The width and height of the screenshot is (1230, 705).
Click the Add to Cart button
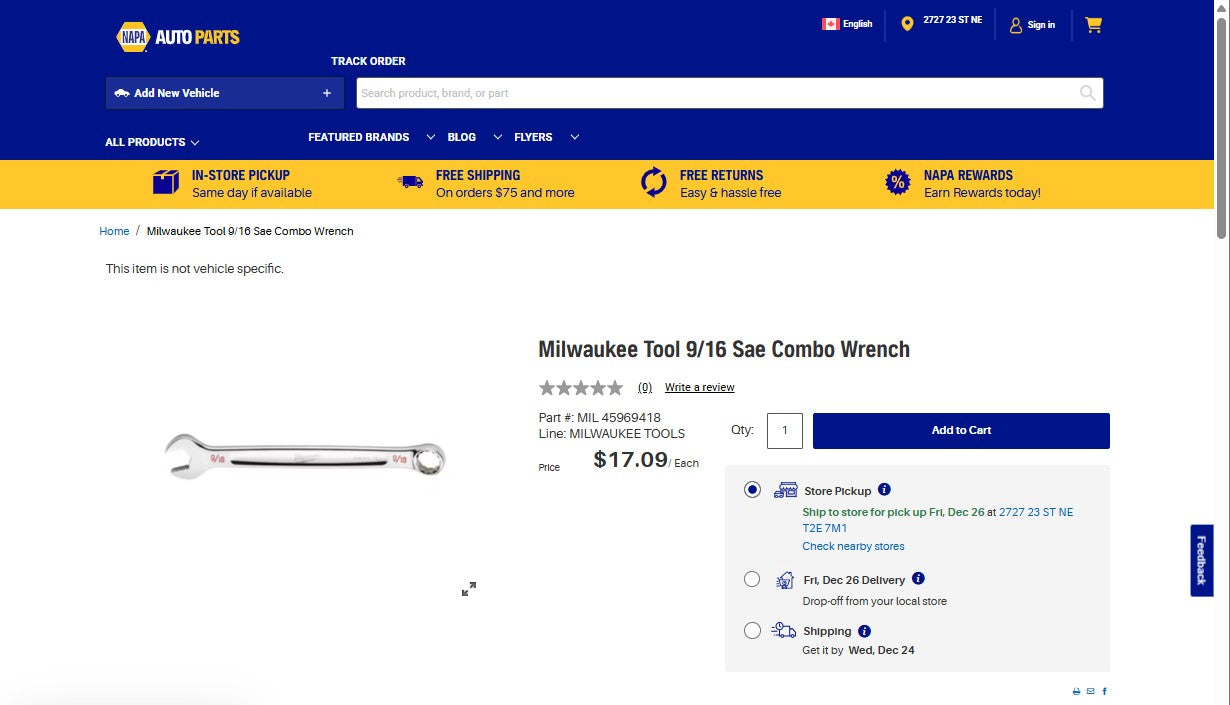point(960,430)
